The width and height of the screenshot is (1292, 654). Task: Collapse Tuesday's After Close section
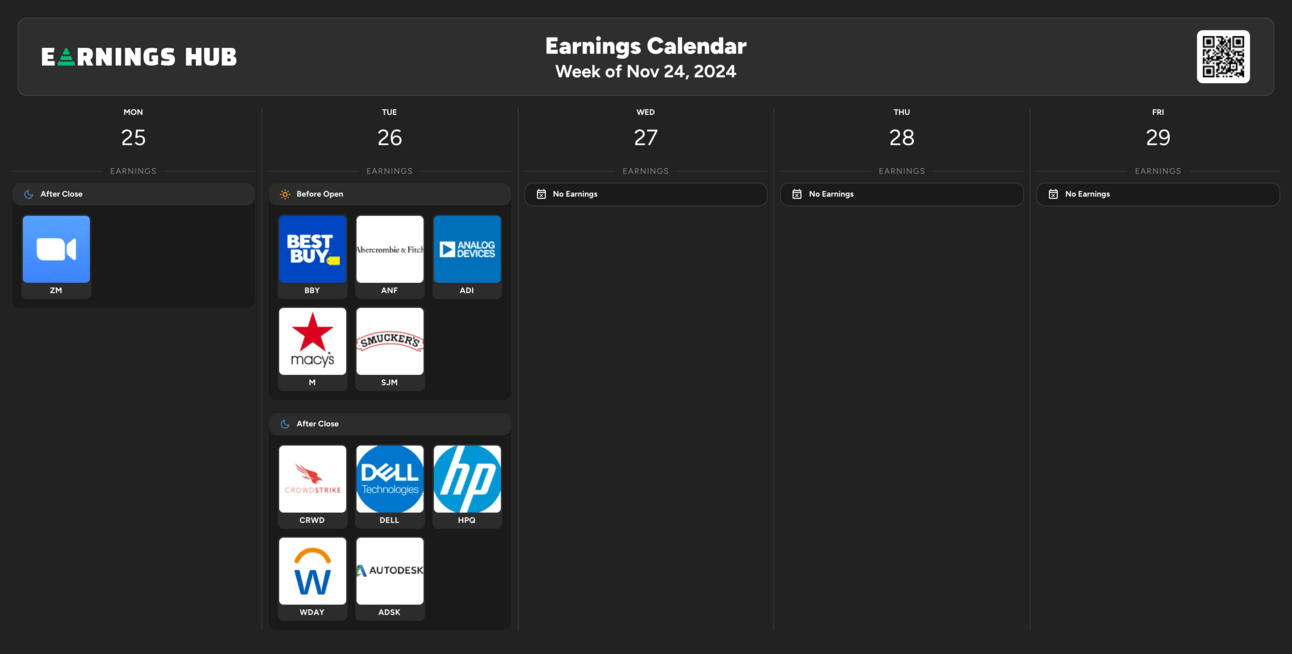(390, 424)
